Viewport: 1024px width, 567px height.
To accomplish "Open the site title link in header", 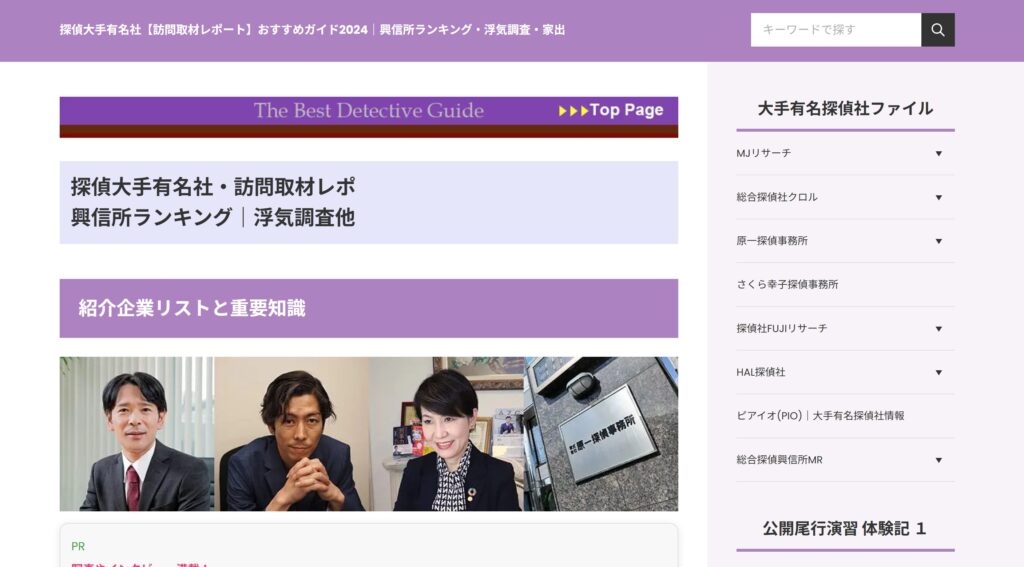I will 312,30.
